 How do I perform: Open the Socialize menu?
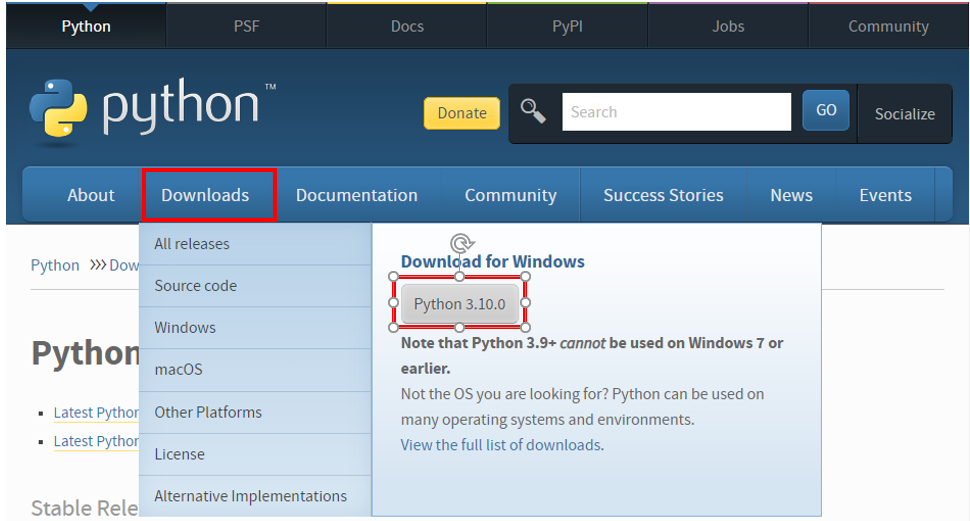pyautogui.click(x=904, y=114)
